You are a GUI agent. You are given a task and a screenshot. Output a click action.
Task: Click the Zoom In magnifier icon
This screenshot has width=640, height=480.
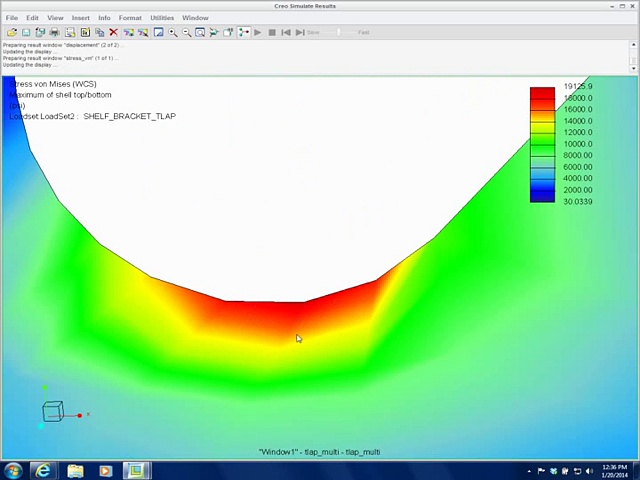coord(173,32)
